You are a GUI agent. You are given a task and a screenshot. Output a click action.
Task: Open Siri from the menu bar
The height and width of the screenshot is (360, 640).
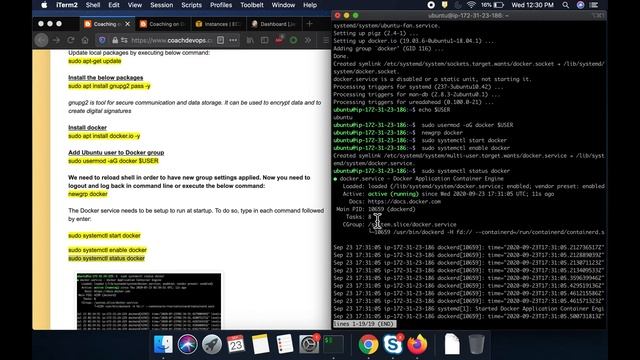coord(580,5)
